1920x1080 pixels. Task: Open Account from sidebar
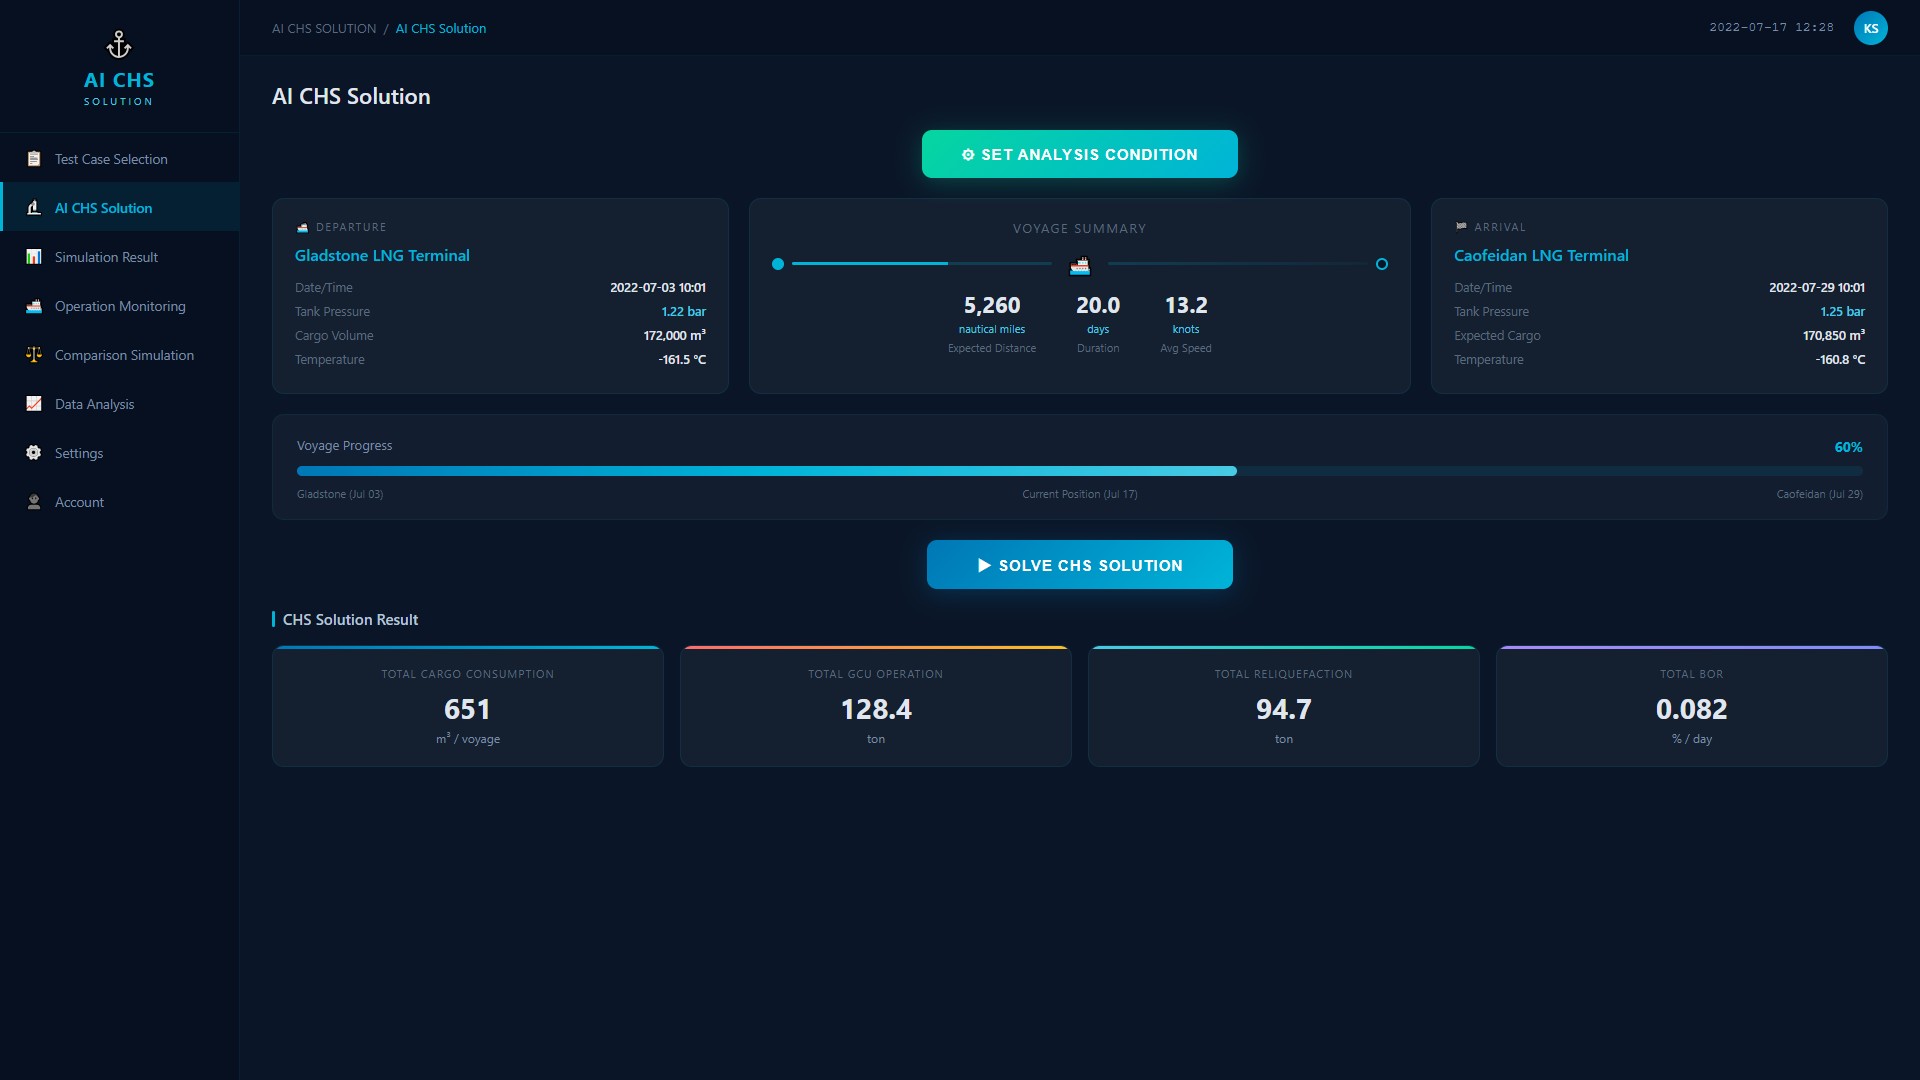click(x=120, y=502)
